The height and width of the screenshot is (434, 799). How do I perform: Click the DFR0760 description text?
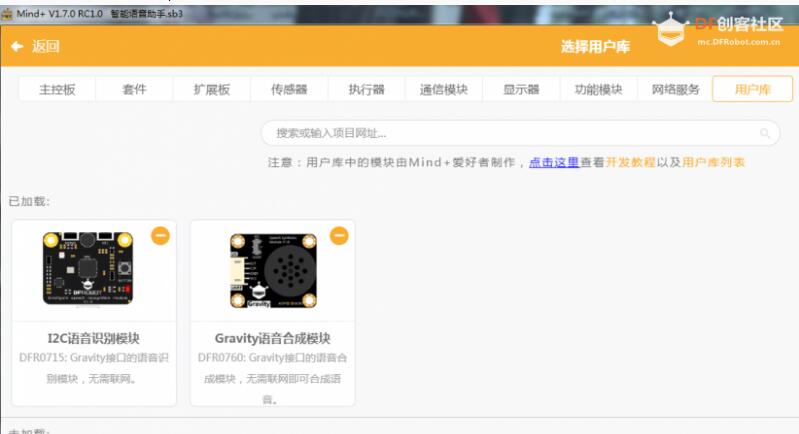click(x=273, y=378)
